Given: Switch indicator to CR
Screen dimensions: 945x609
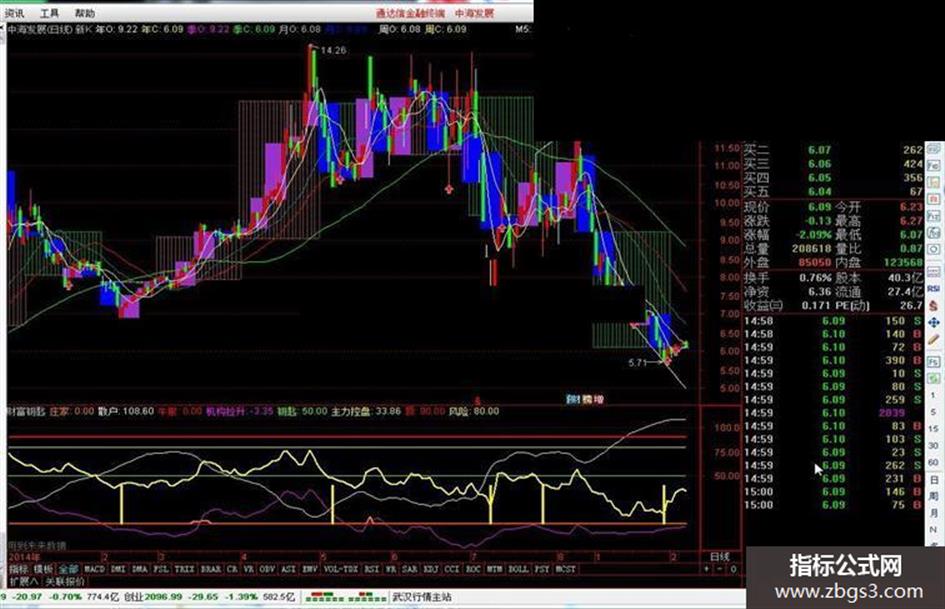Looking at the screenshot, I should 233,569.
